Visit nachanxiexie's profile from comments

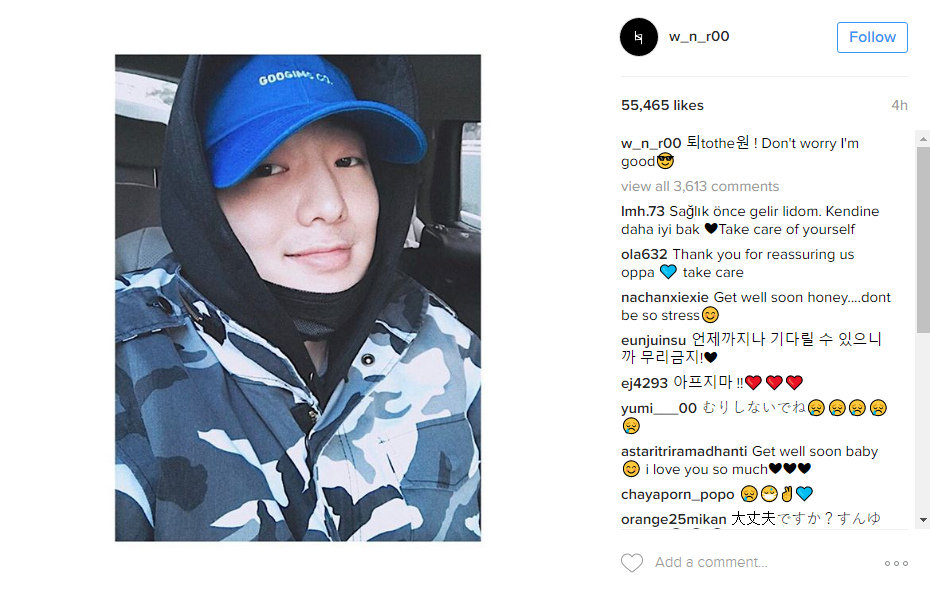(x=664, y=297)
